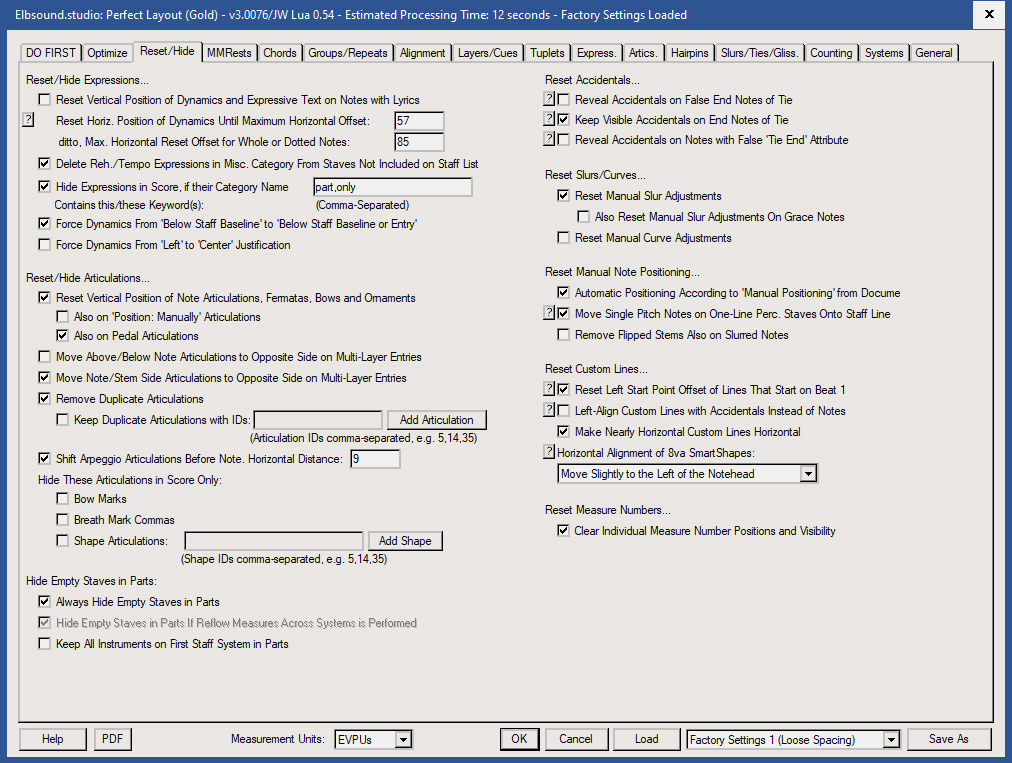
Task: Click the Load button
Action: 646,739
